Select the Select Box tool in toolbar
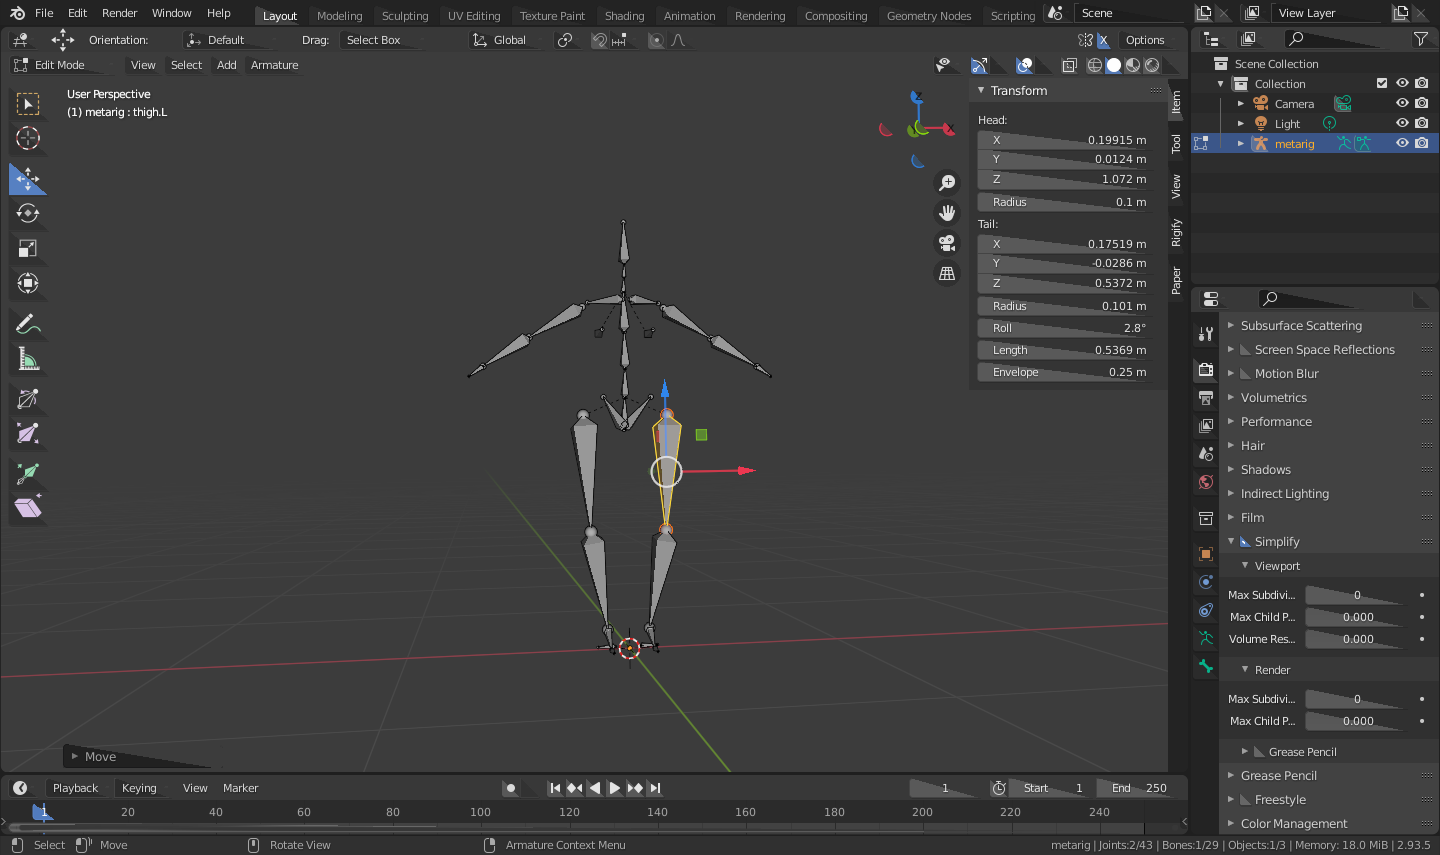This screenshot has height=855, width=1440. click(x=28, y=104)
